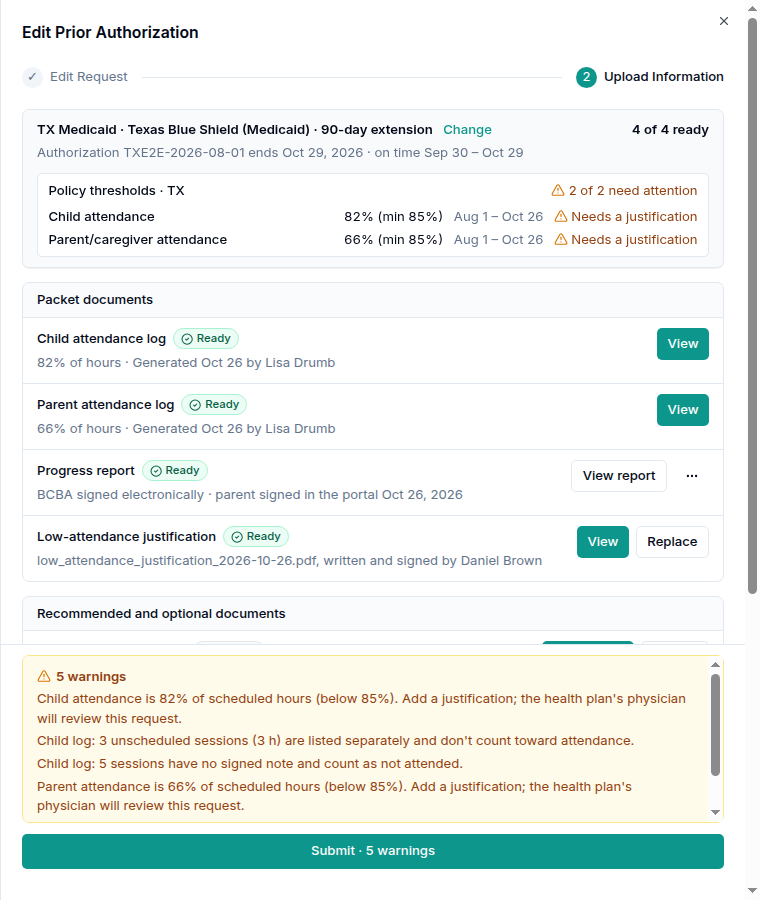The height and width of the screenshot is (900, 760).
Task: Click the Ready badge on Low-attendance justification
Action: tap(256, 537)
